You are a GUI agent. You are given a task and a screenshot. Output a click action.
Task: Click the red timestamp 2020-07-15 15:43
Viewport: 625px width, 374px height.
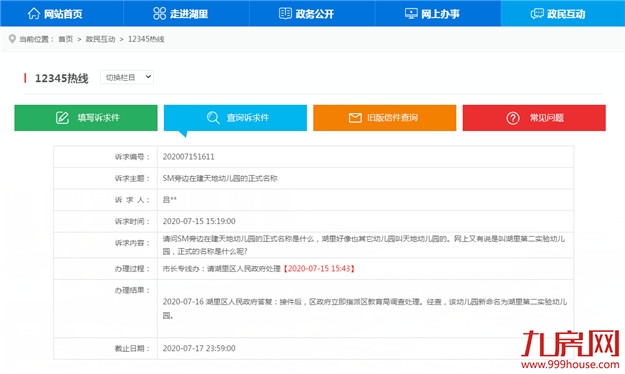click(x=319, y=268)
